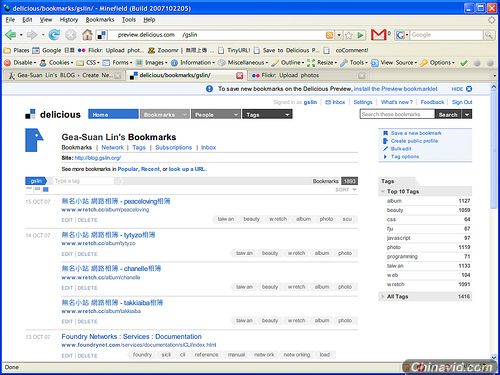Switch to Gea-Suan Lin's BLOG tab

click(x=63, y=75)
